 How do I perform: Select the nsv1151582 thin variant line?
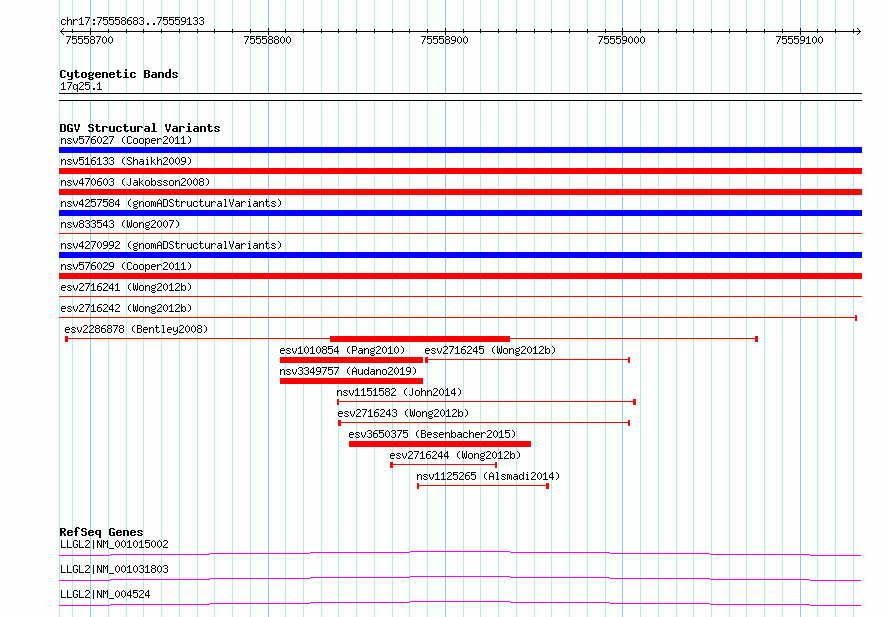(x=486, y=402)
